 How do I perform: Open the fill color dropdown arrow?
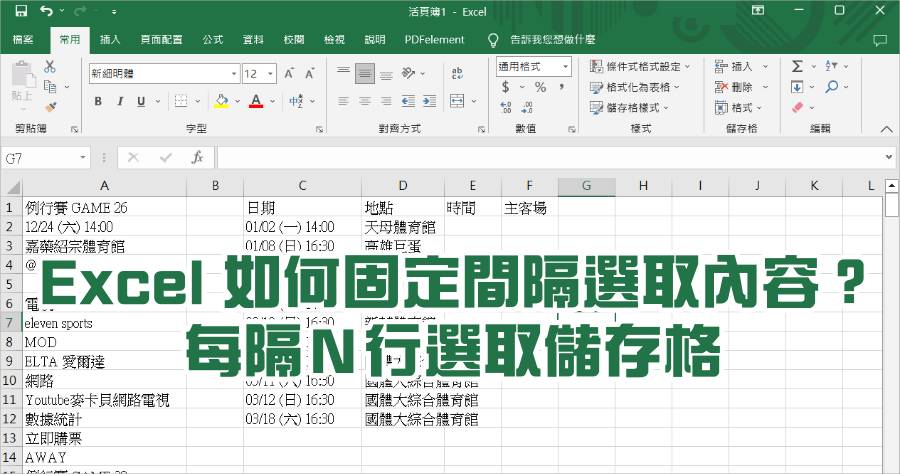(237, 102)
